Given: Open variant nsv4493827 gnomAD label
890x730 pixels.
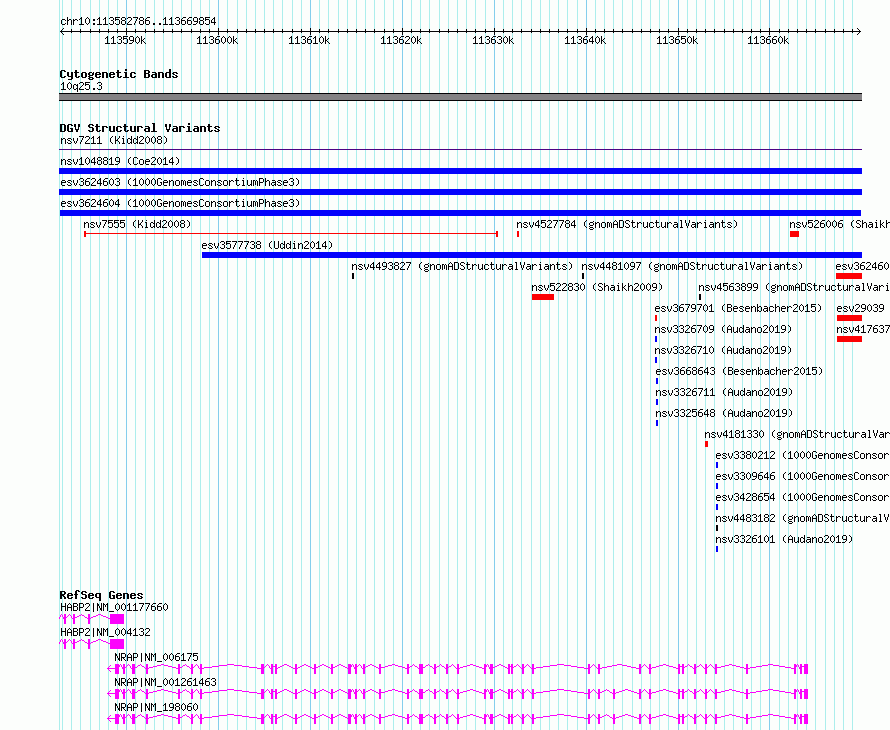Looking at the screenshot, I should [x=462, y=266].
